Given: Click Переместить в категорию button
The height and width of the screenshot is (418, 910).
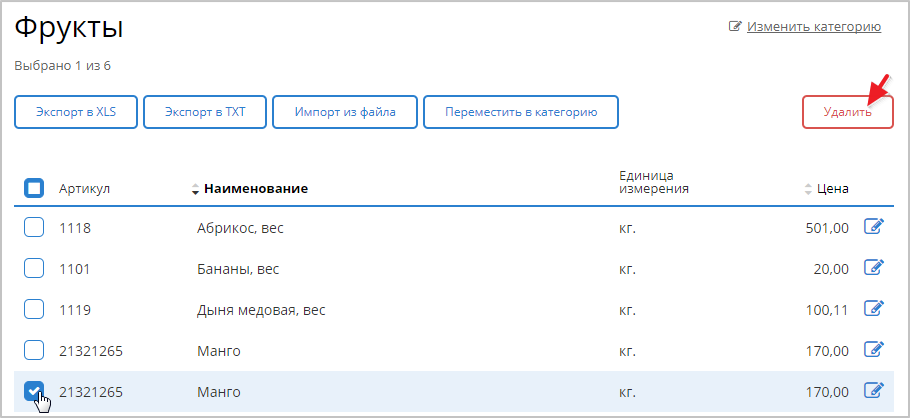Looking at the screenshot, I should pyautogui.click(x=521, y=112).
